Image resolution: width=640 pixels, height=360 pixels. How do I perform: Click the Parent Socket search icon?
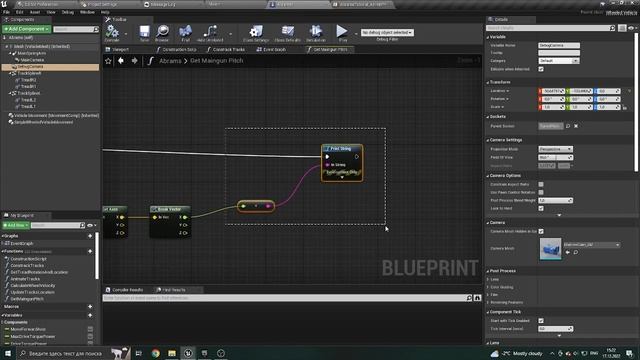click(568, 126)
